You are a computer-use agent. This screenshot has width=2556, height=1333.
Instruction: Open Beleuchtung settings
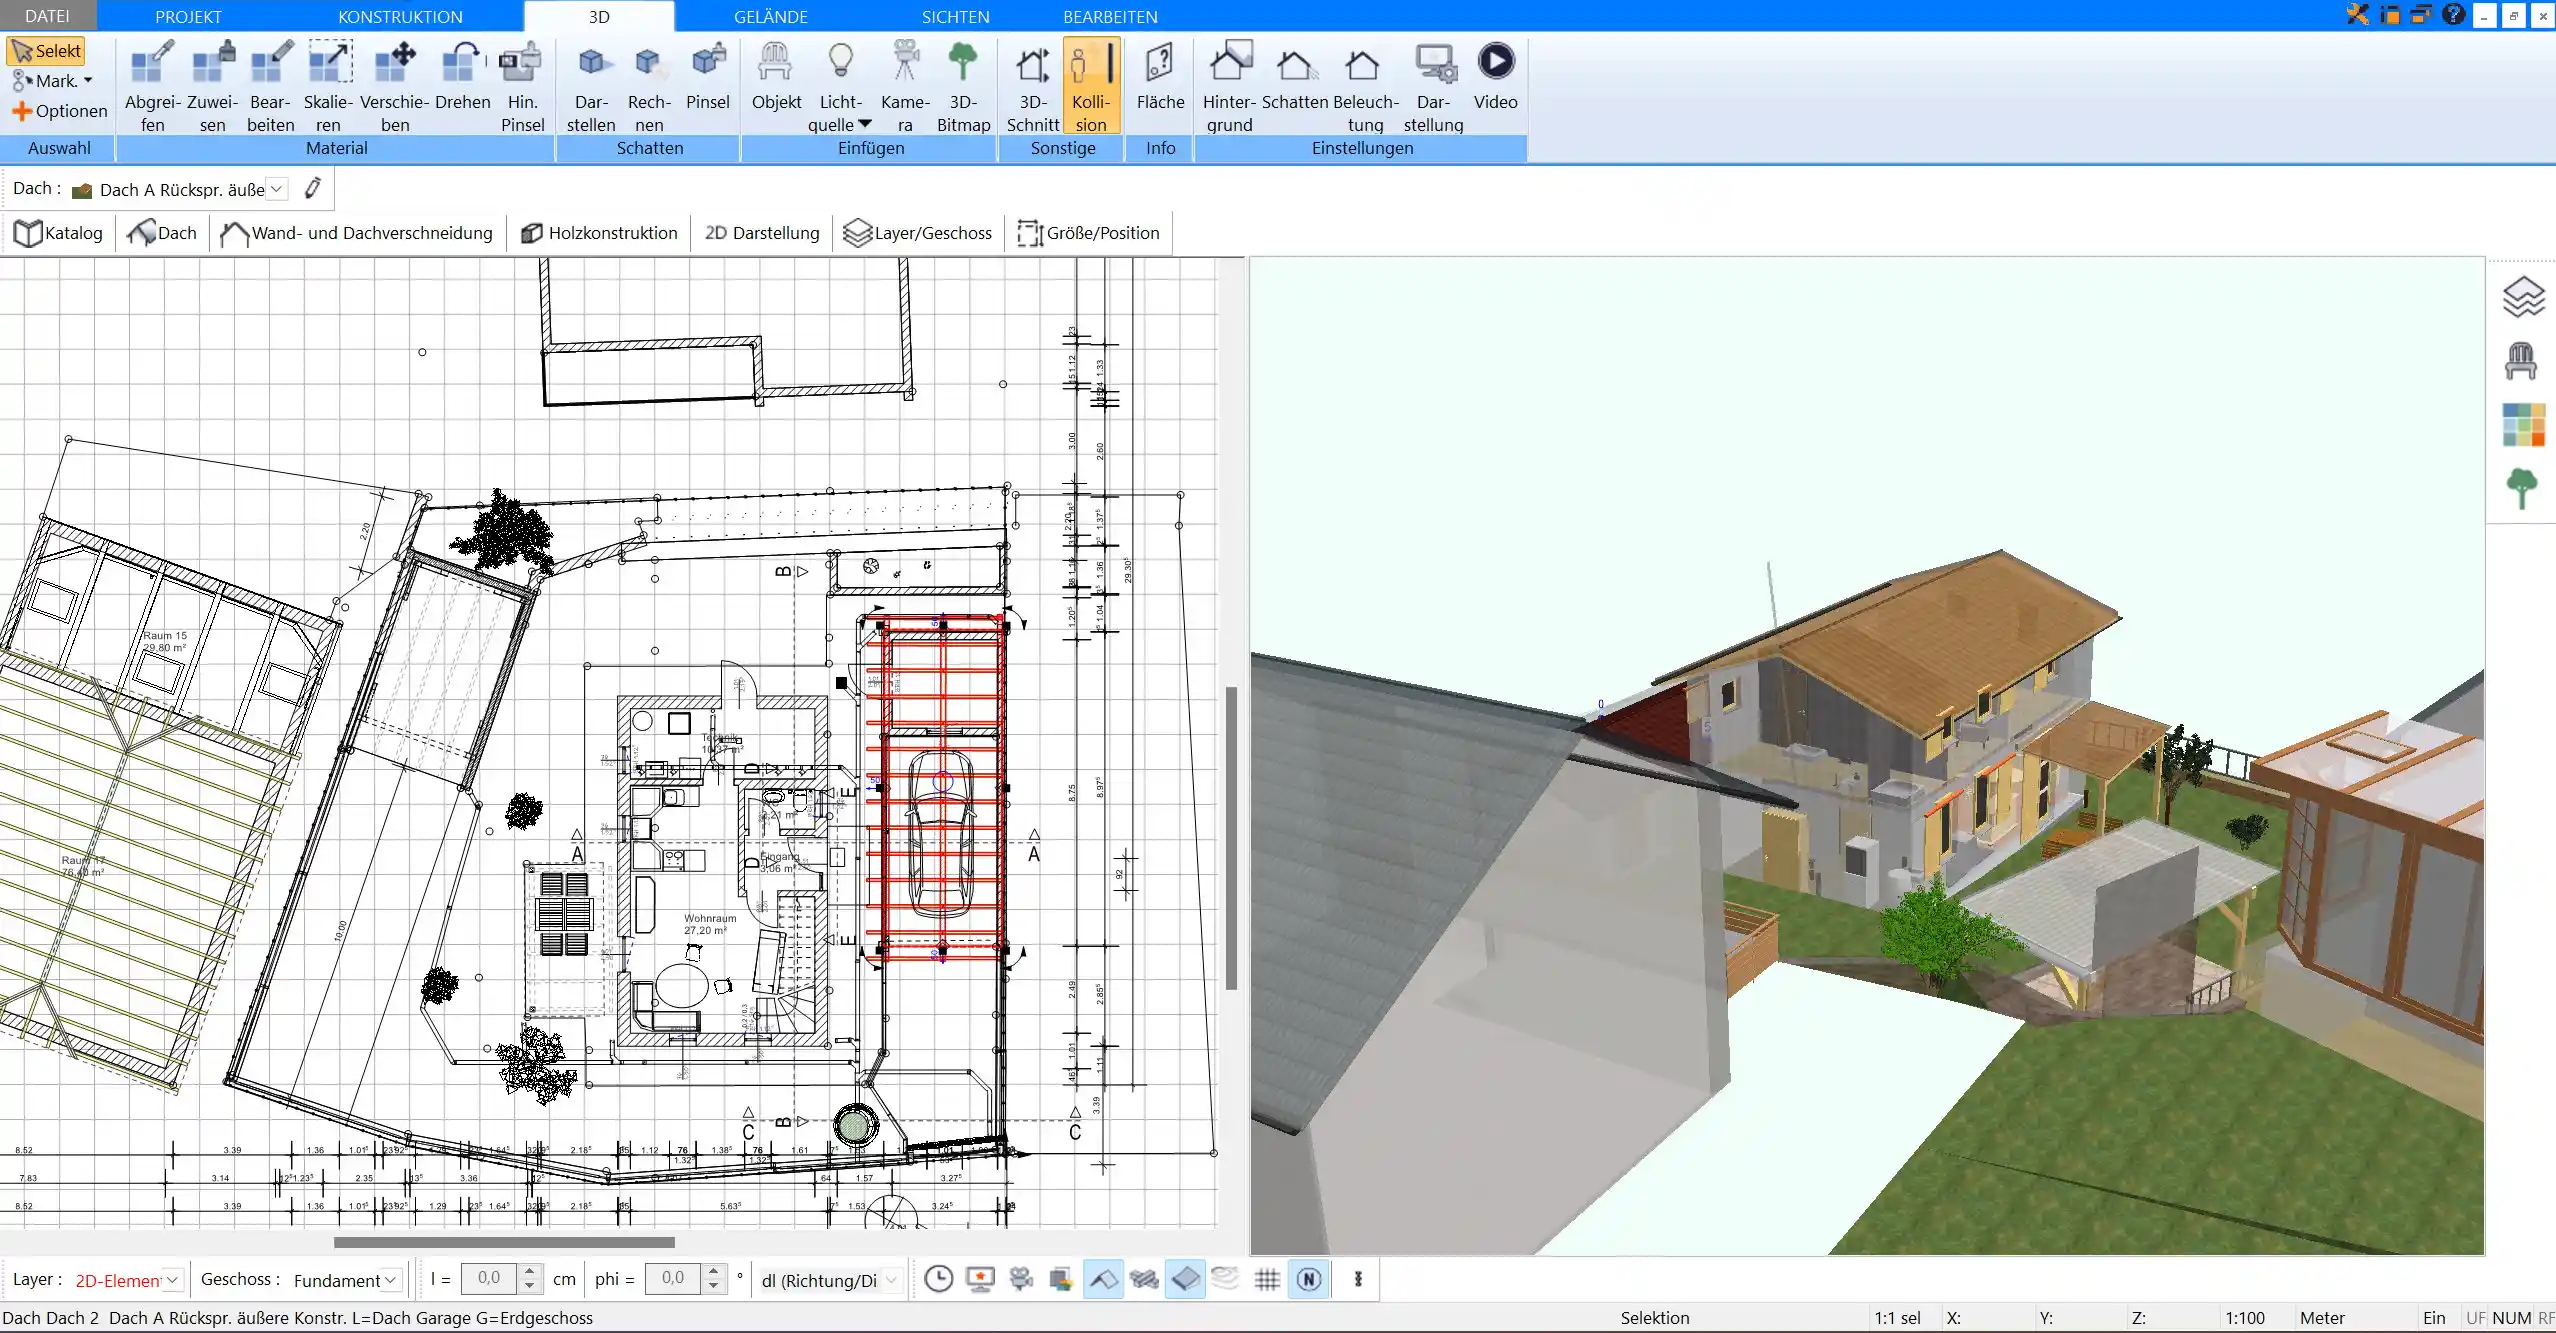pyautogui.click(x=1365, y=86)
